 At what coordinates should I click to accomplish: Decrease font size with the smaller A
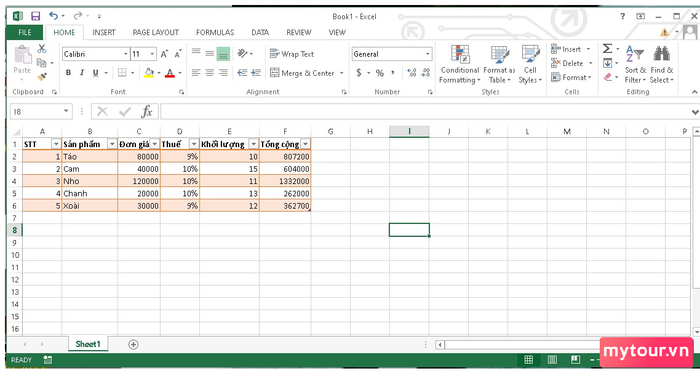tap(178, 54)
